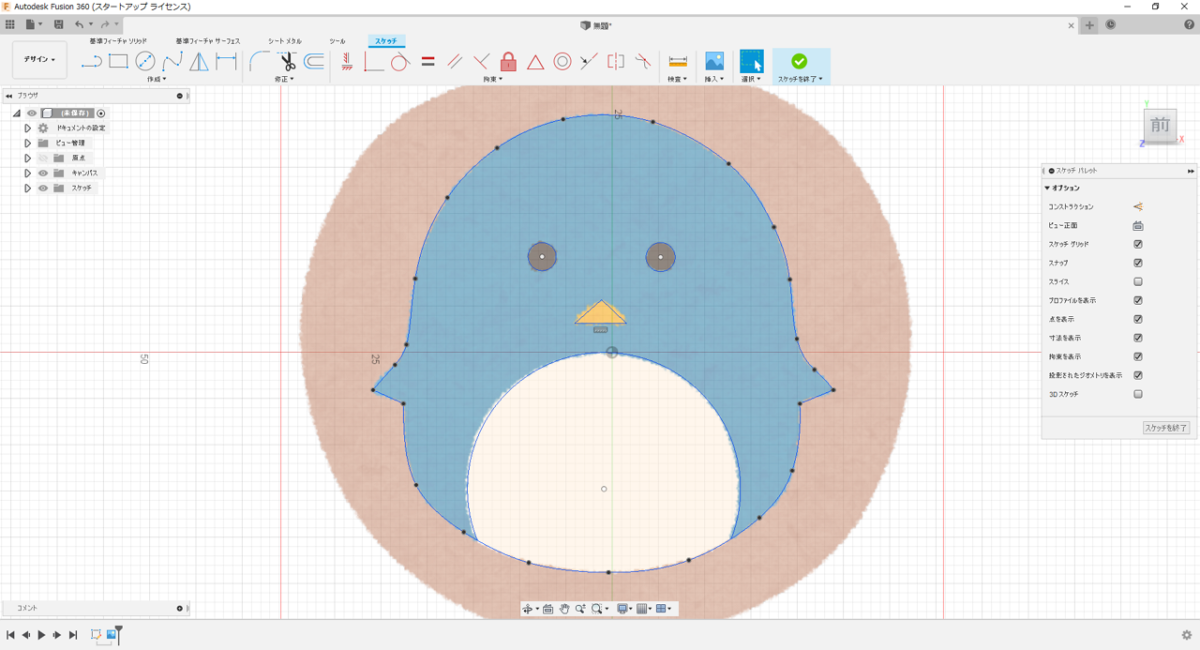Expand the ビュー管理 tree node
The width and height of the screenshot is (1200, 650).
click(28, 143)
